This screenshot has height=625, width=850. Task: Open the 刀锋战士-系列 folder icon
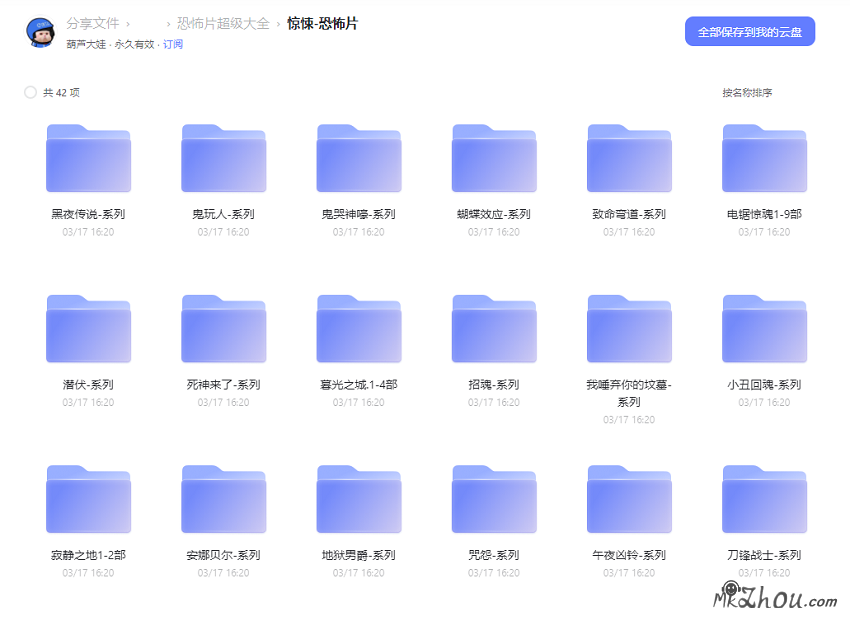[x=764, y=499]
